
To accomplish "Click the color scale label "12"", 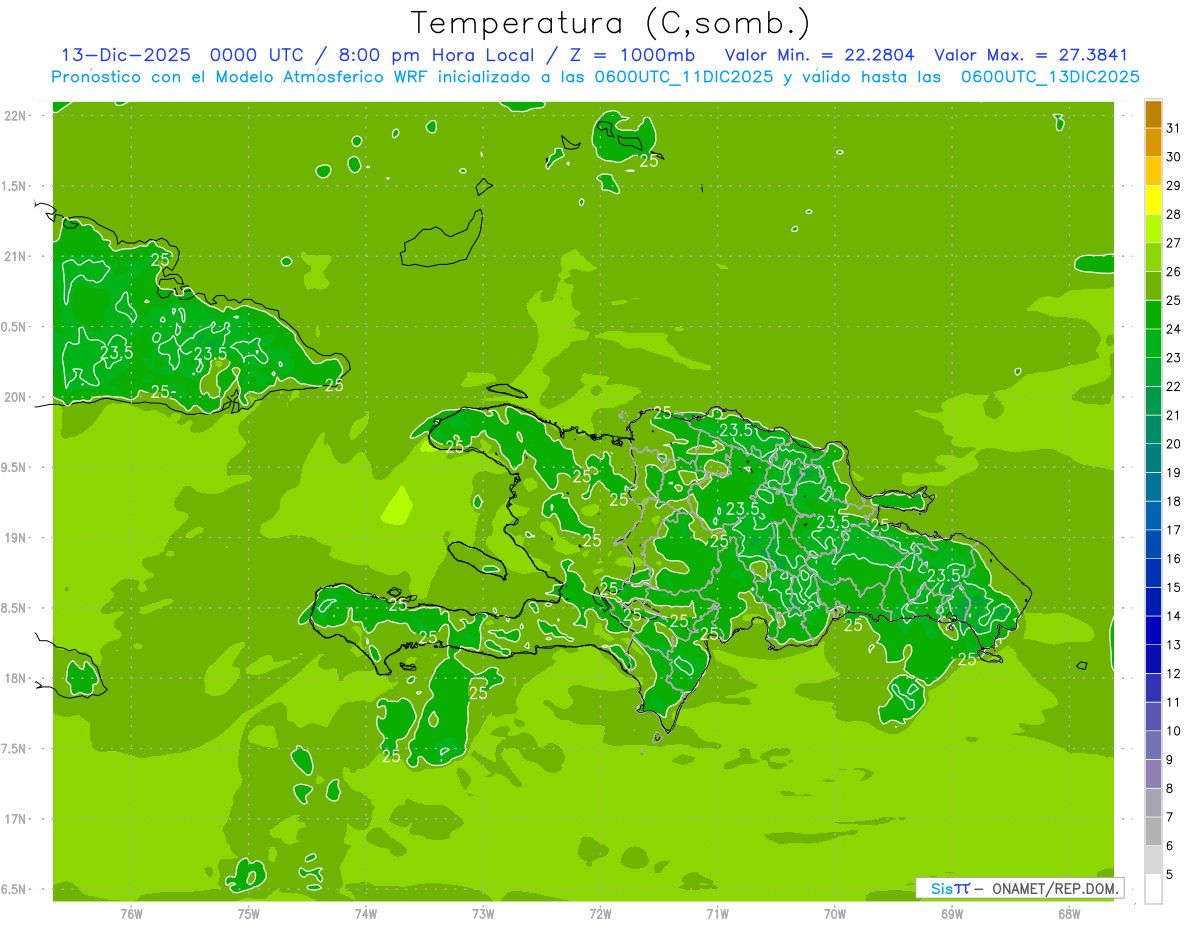I will click(1173, 674).
